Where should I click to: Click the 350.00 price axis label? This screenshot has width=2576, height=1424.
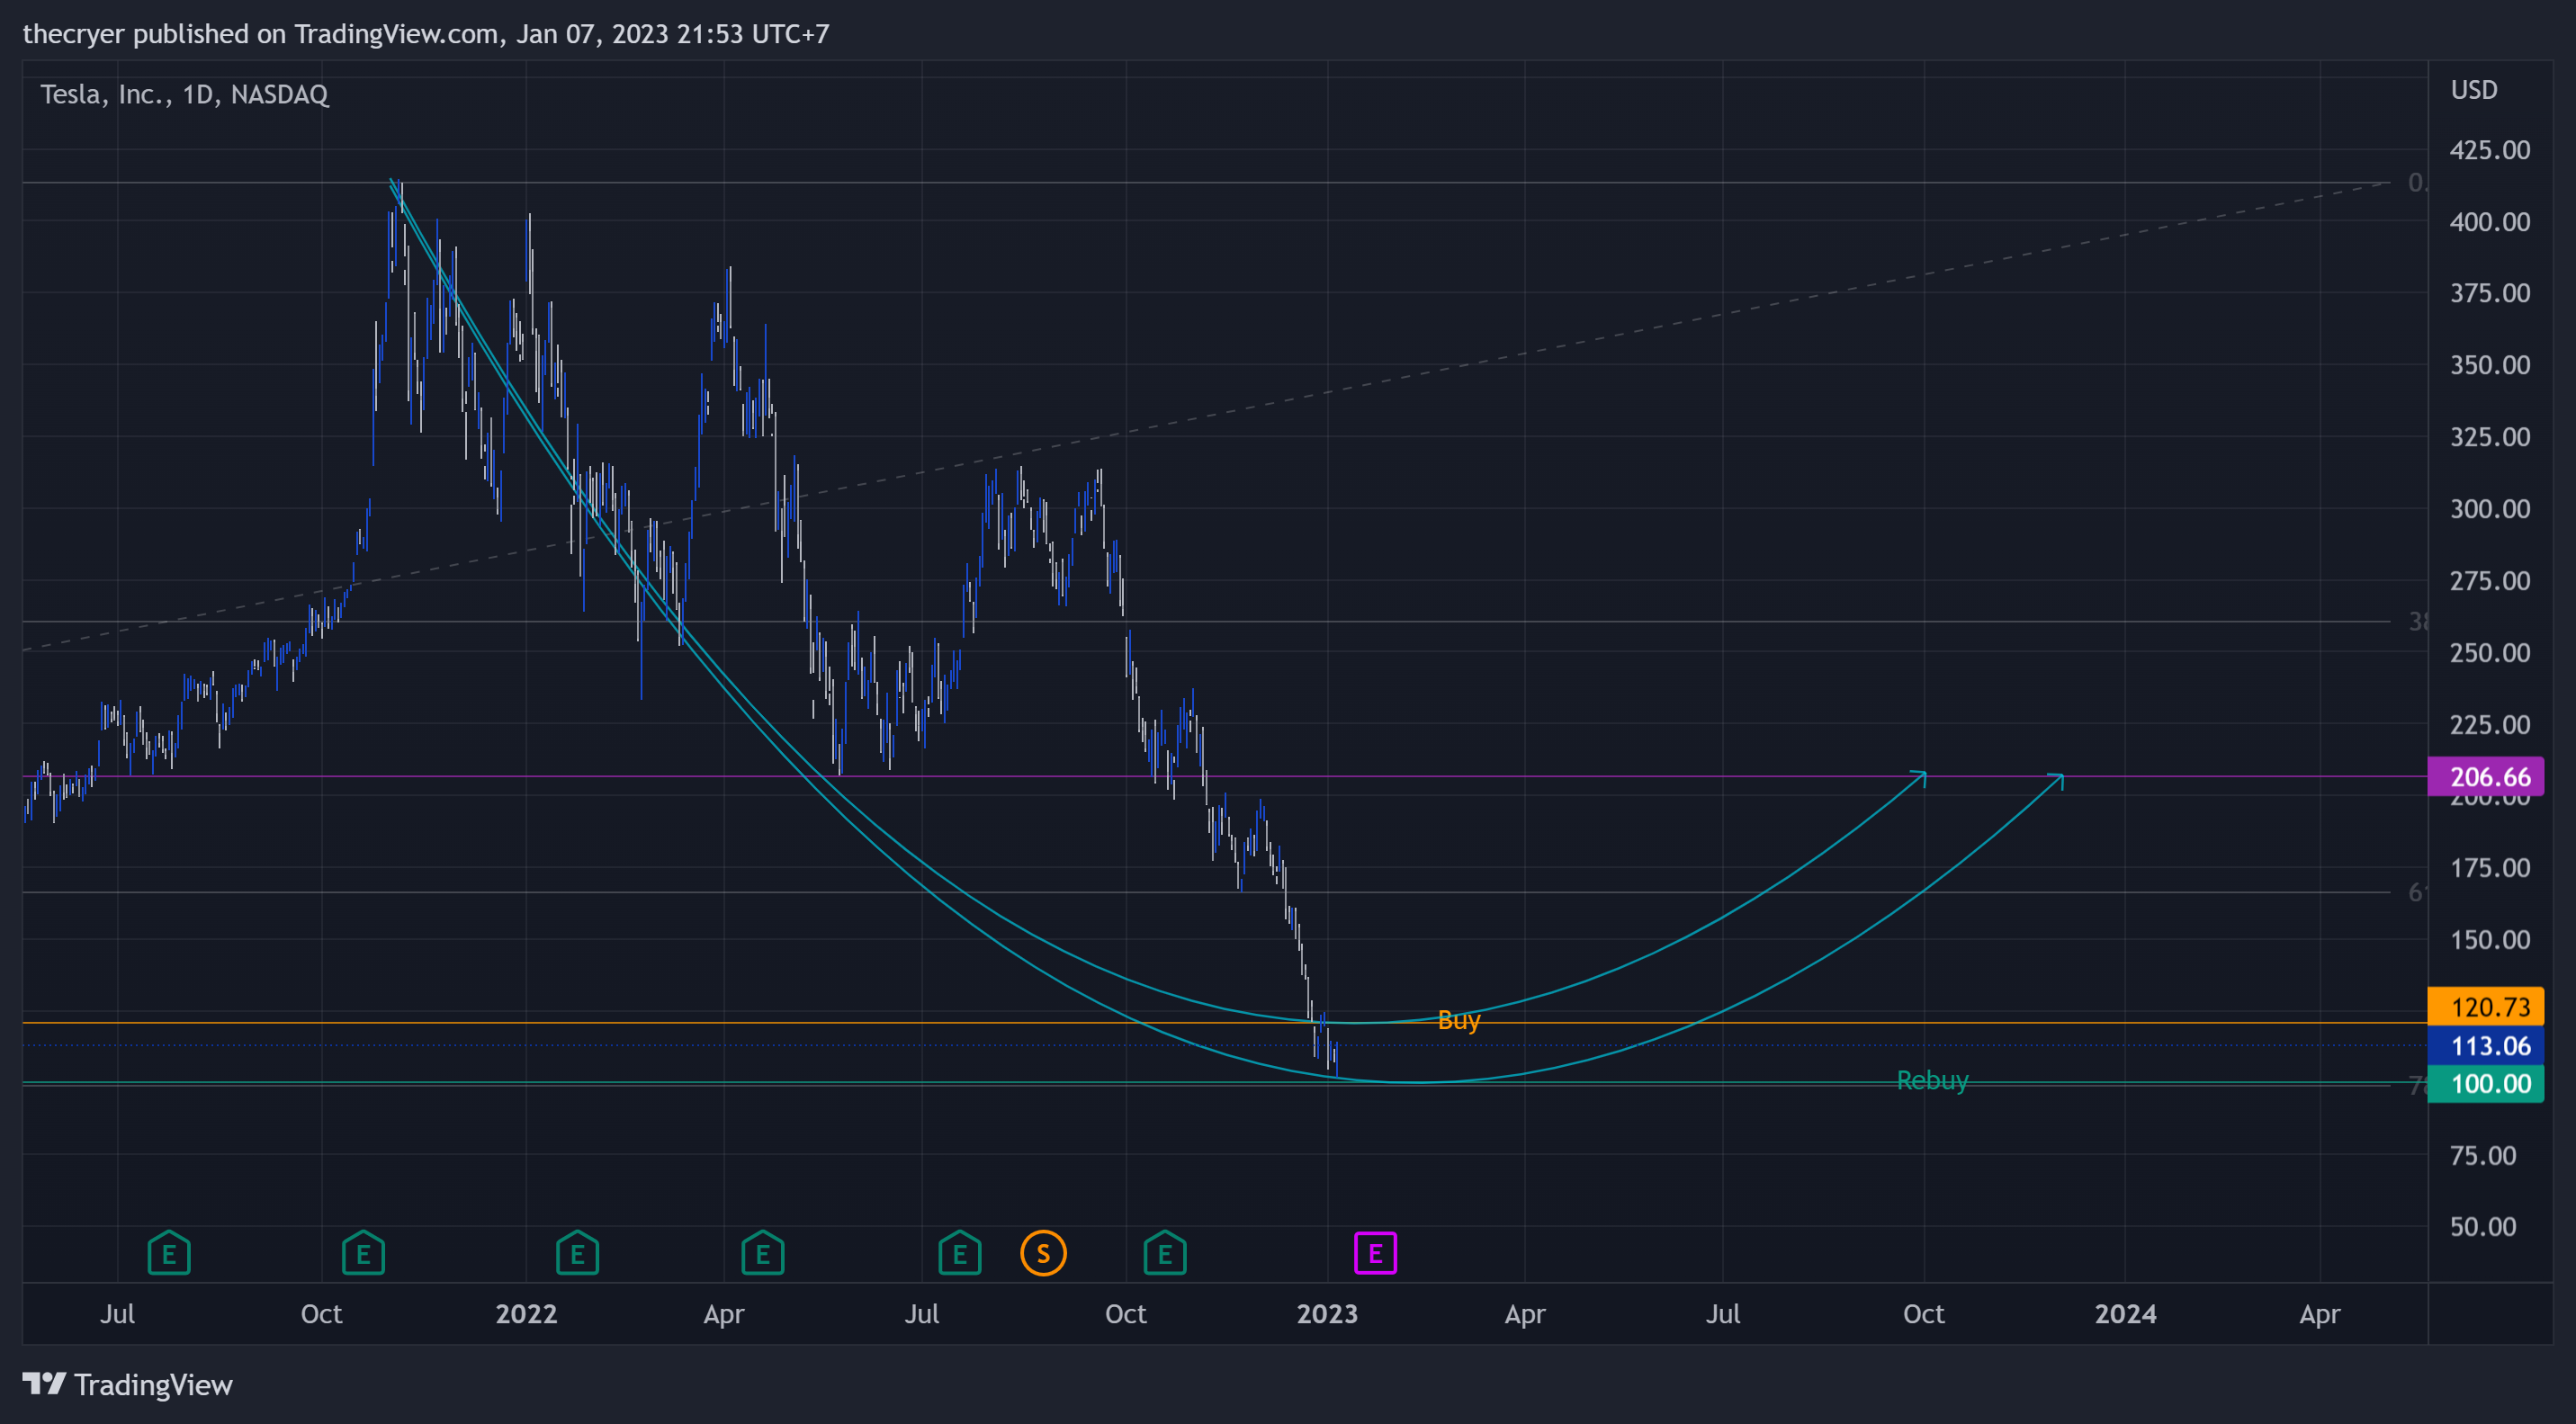coord(2489,364)
